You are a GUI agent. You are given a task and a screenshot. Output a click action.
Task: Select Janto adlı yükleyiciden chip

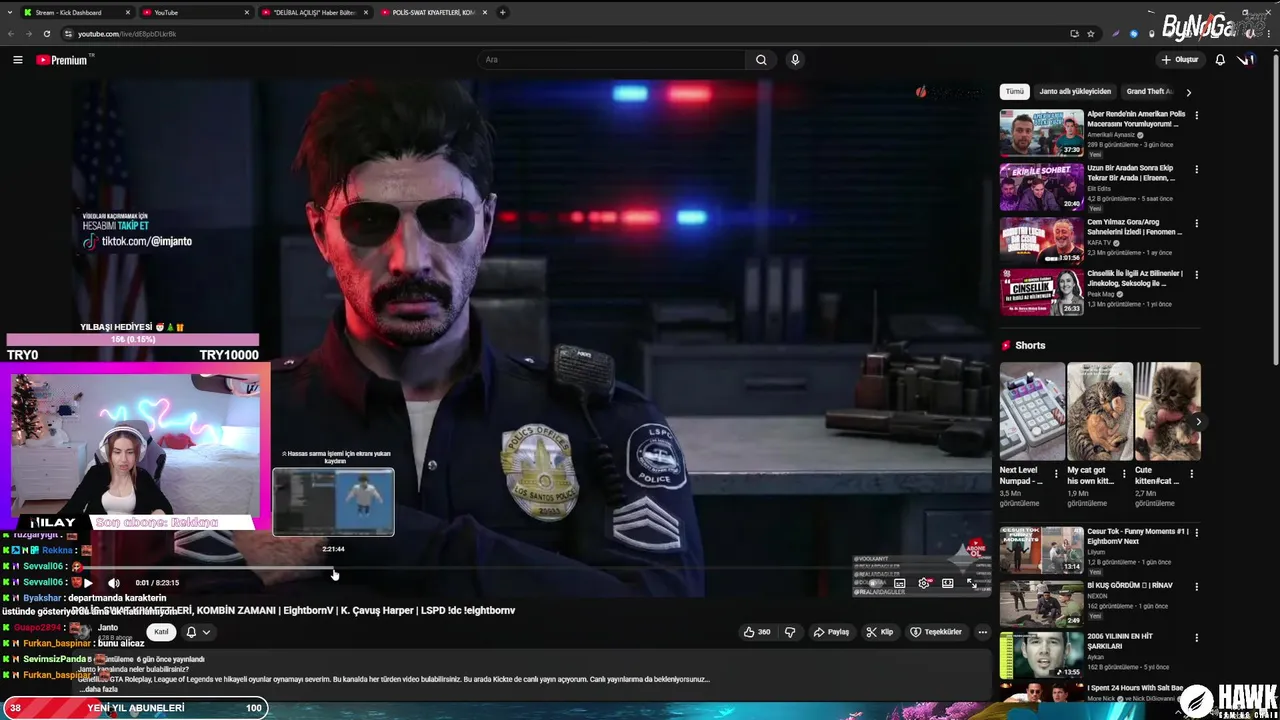click(1075, 92)
